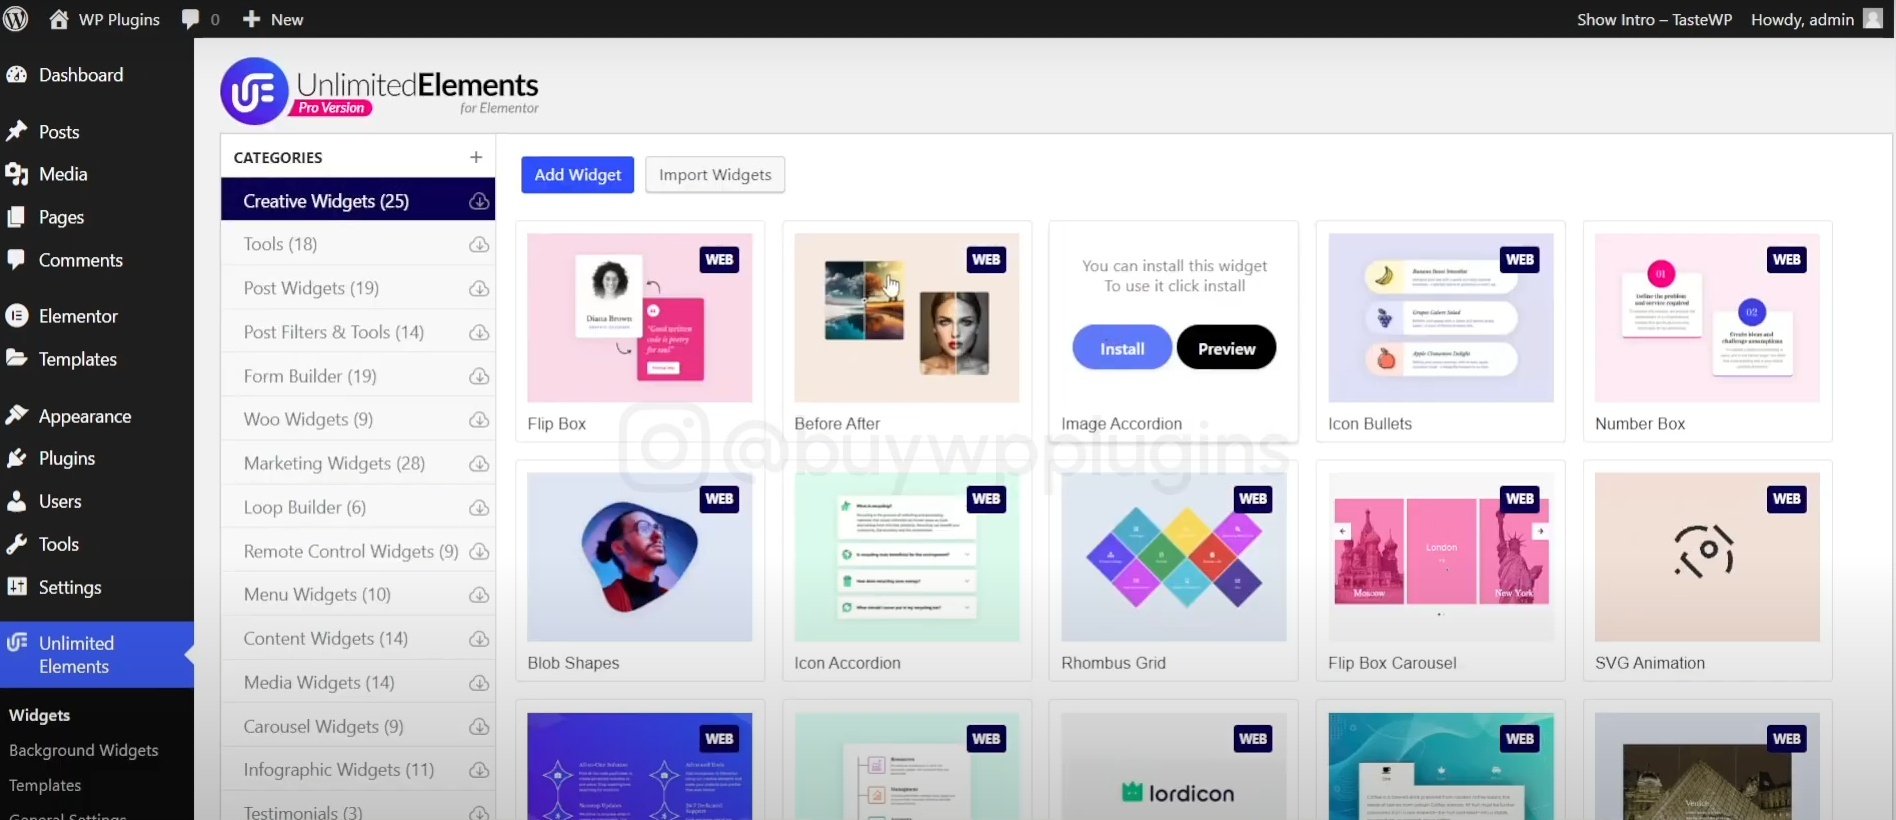Select the Post Widgets (19) category
Screen dimensions: 1896x820
click(x=311, y=288)
